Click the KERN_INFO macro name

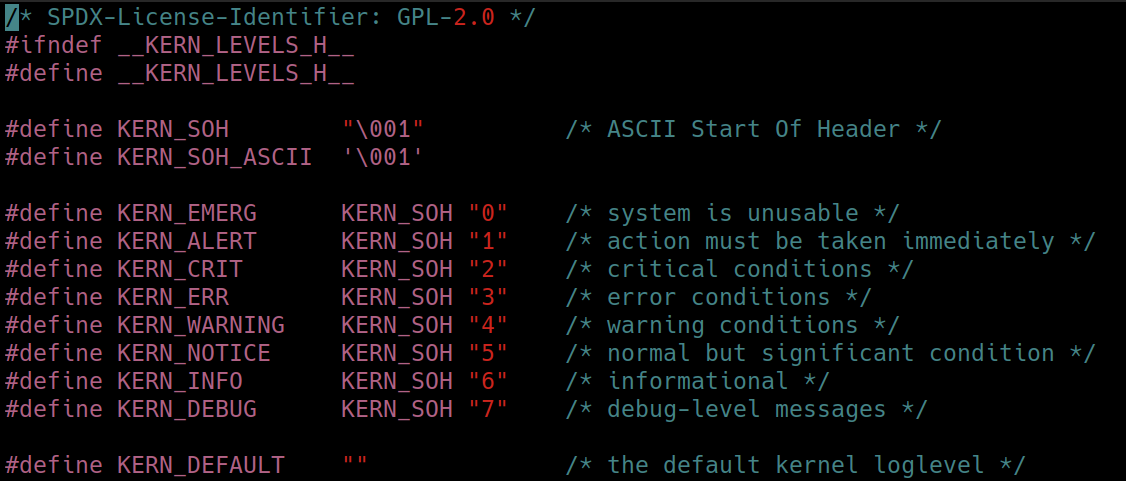pyautogui.click(x=179, y=382)
